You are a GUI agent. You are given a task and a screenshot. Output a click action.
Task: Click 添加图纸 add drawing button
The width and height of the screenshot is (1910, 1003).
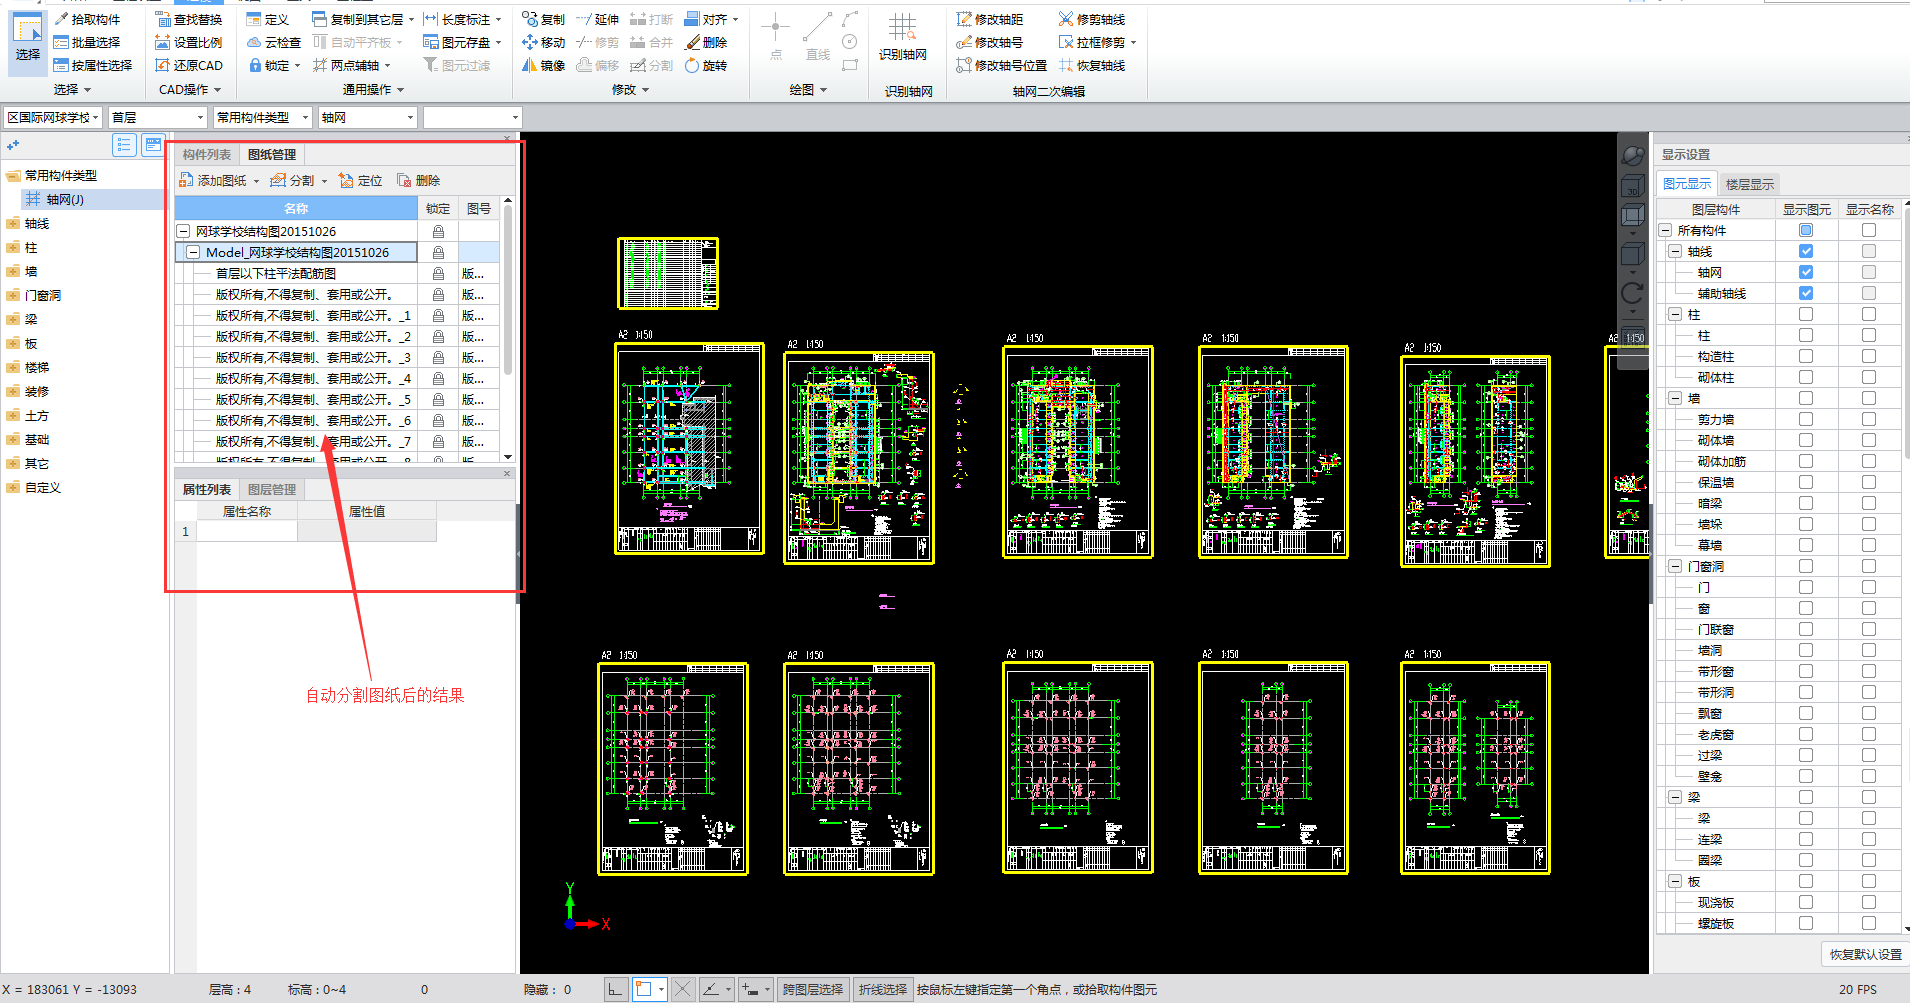[212, 180]
